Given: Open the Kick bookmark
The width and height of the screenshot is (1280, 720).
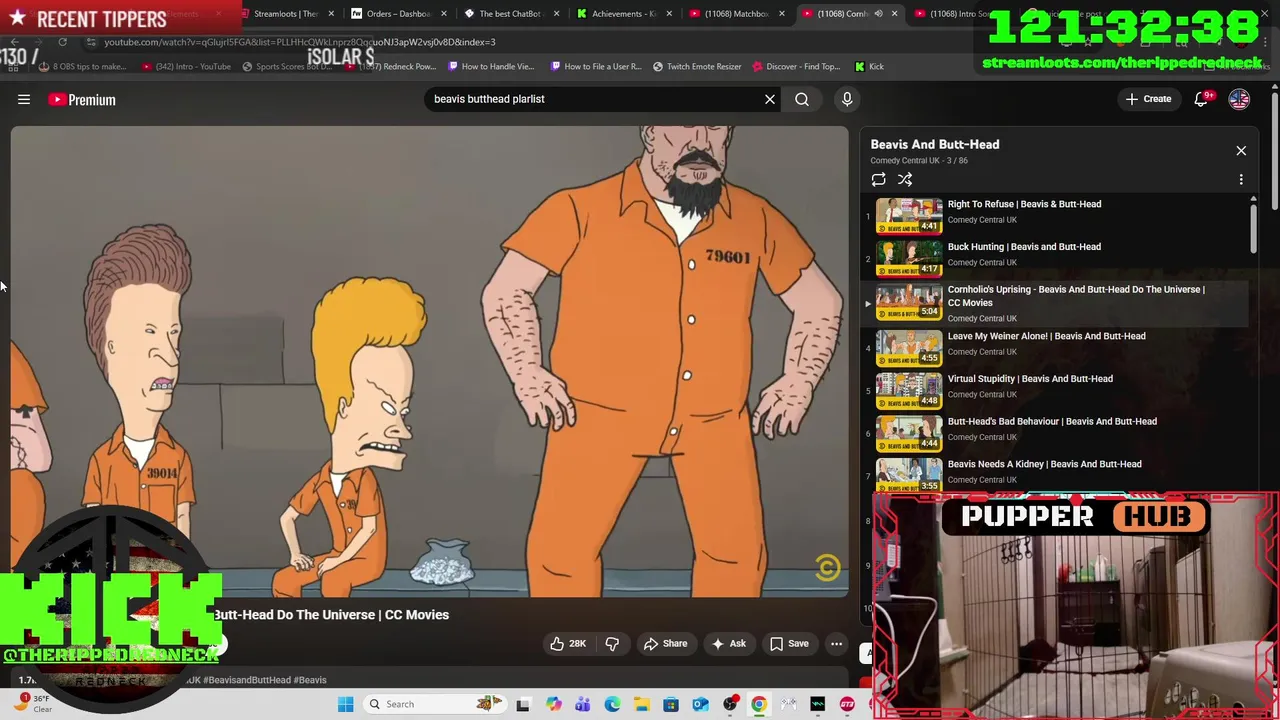Looking at the screenshot, I should 869,67.
